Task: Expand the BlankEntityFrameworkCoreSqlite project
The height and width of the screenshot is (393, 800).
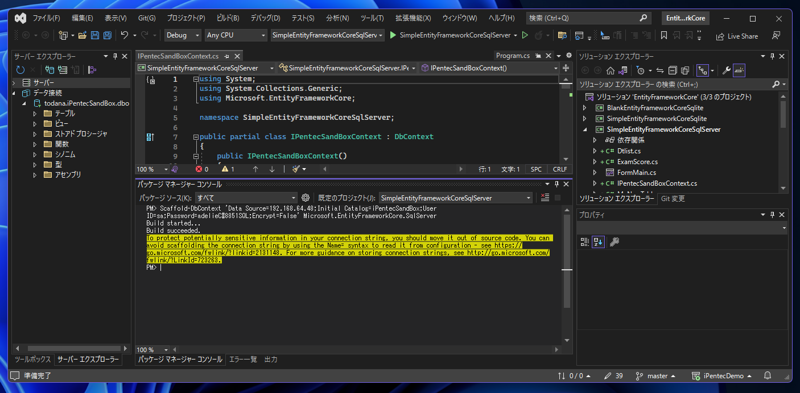Action: 585,108
